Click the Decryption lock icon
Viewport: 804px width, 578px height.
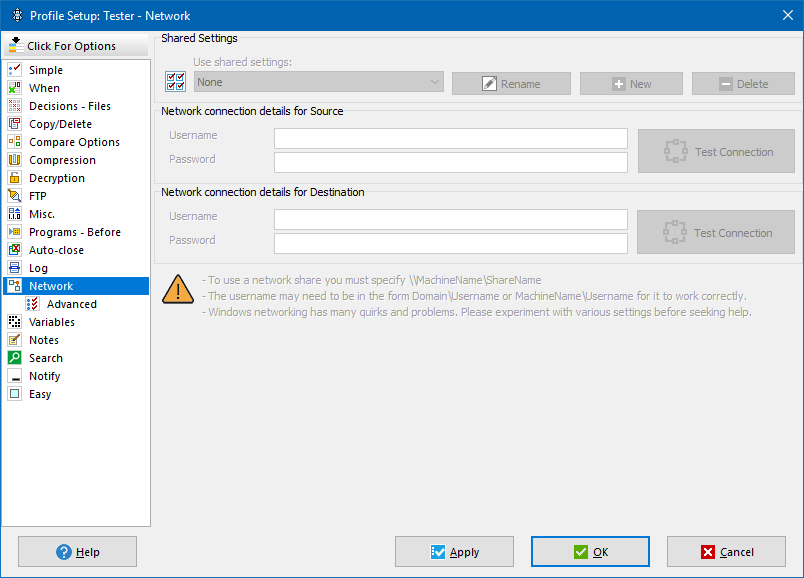pos(14,178)
